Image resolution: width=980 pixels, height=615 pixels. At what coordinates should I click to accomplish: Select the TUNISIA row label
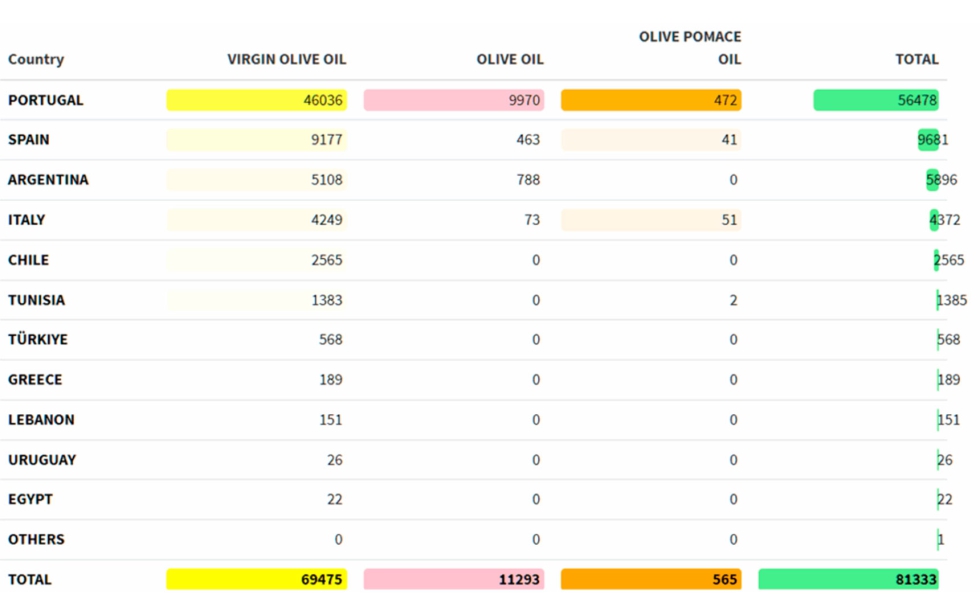[x=36, y=300]
